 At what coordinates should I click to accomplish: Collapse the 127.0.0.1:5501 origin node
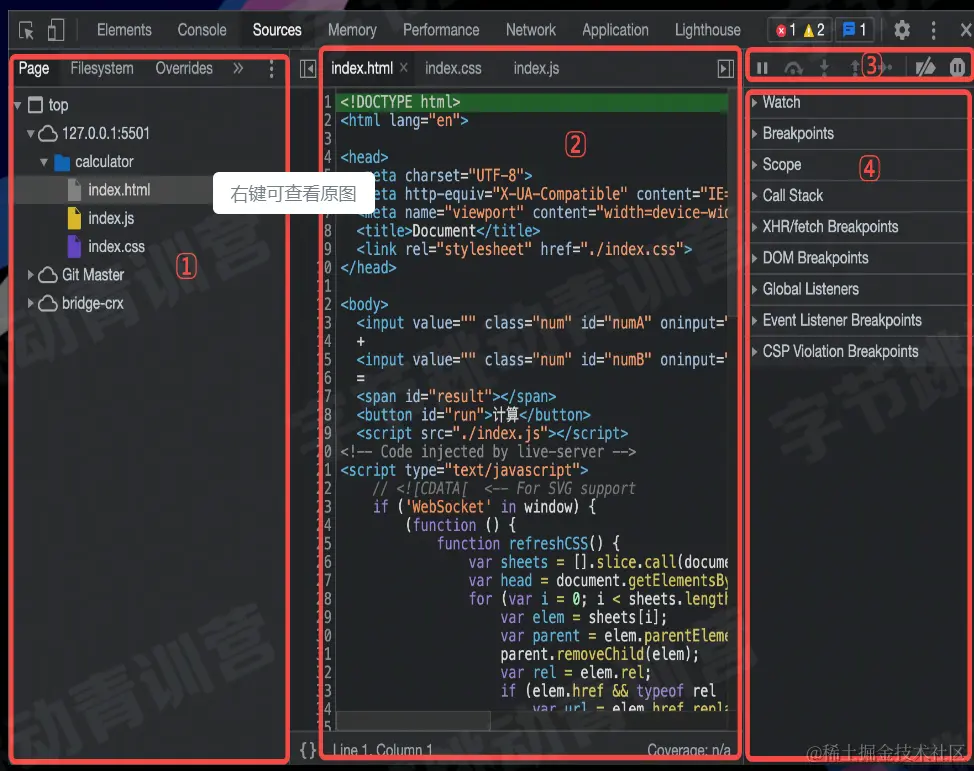30,134
